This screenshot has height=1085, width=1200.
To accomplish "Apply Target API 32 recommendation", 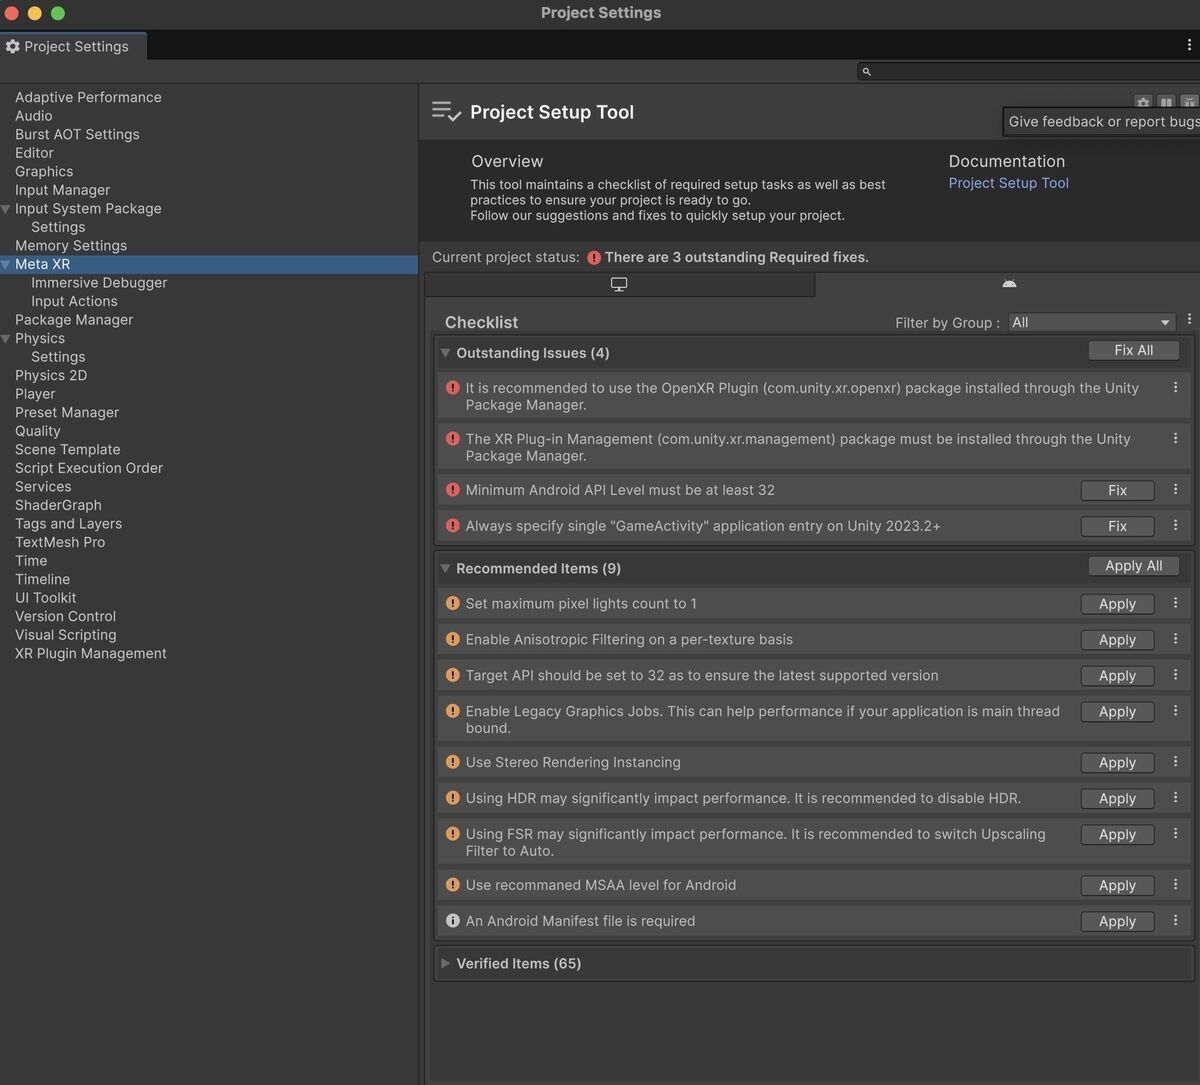I will pyautogui.click(x=1117, y=676).
